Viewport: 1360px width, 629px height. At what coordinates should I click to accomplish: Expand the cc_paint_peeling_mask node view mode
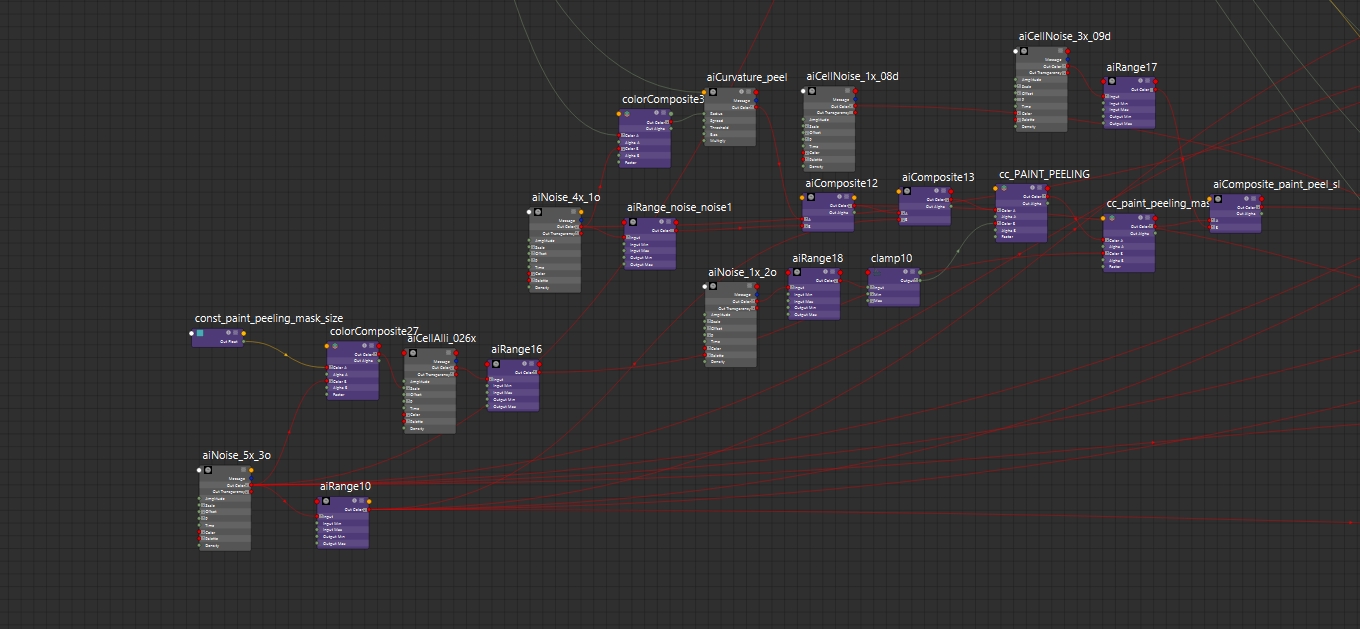1147,218
